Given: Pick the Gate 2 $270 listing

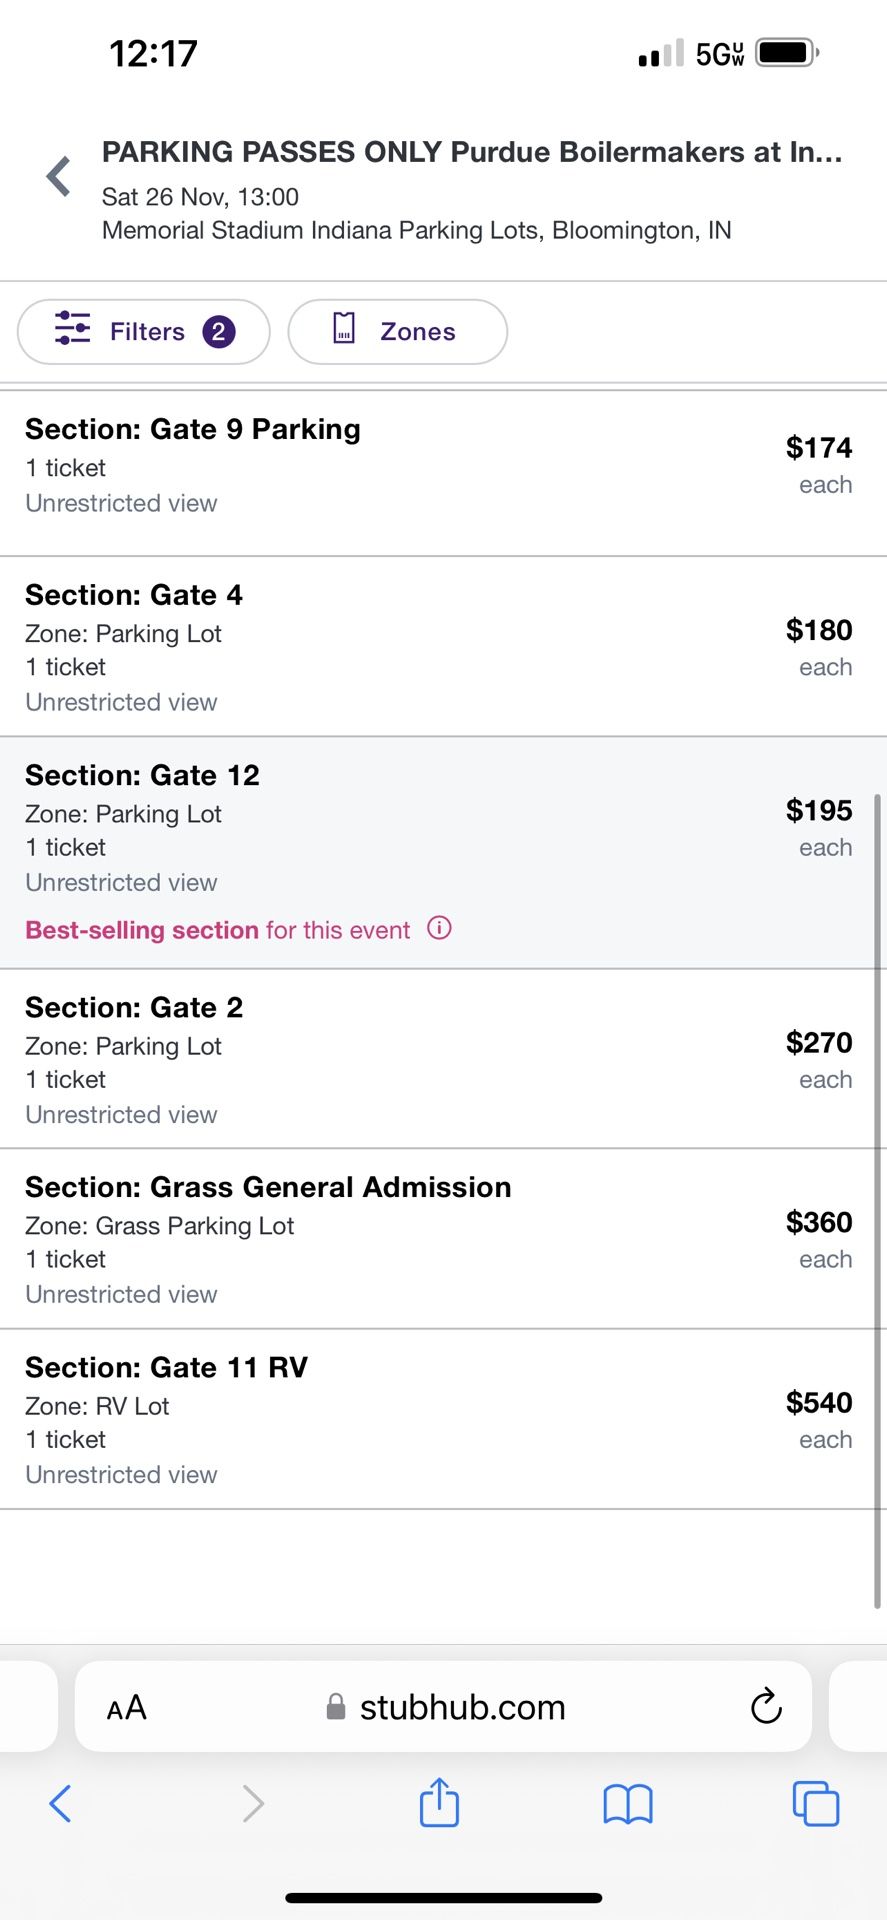Looking at the screenshot, I should (x=443, y=1059).
